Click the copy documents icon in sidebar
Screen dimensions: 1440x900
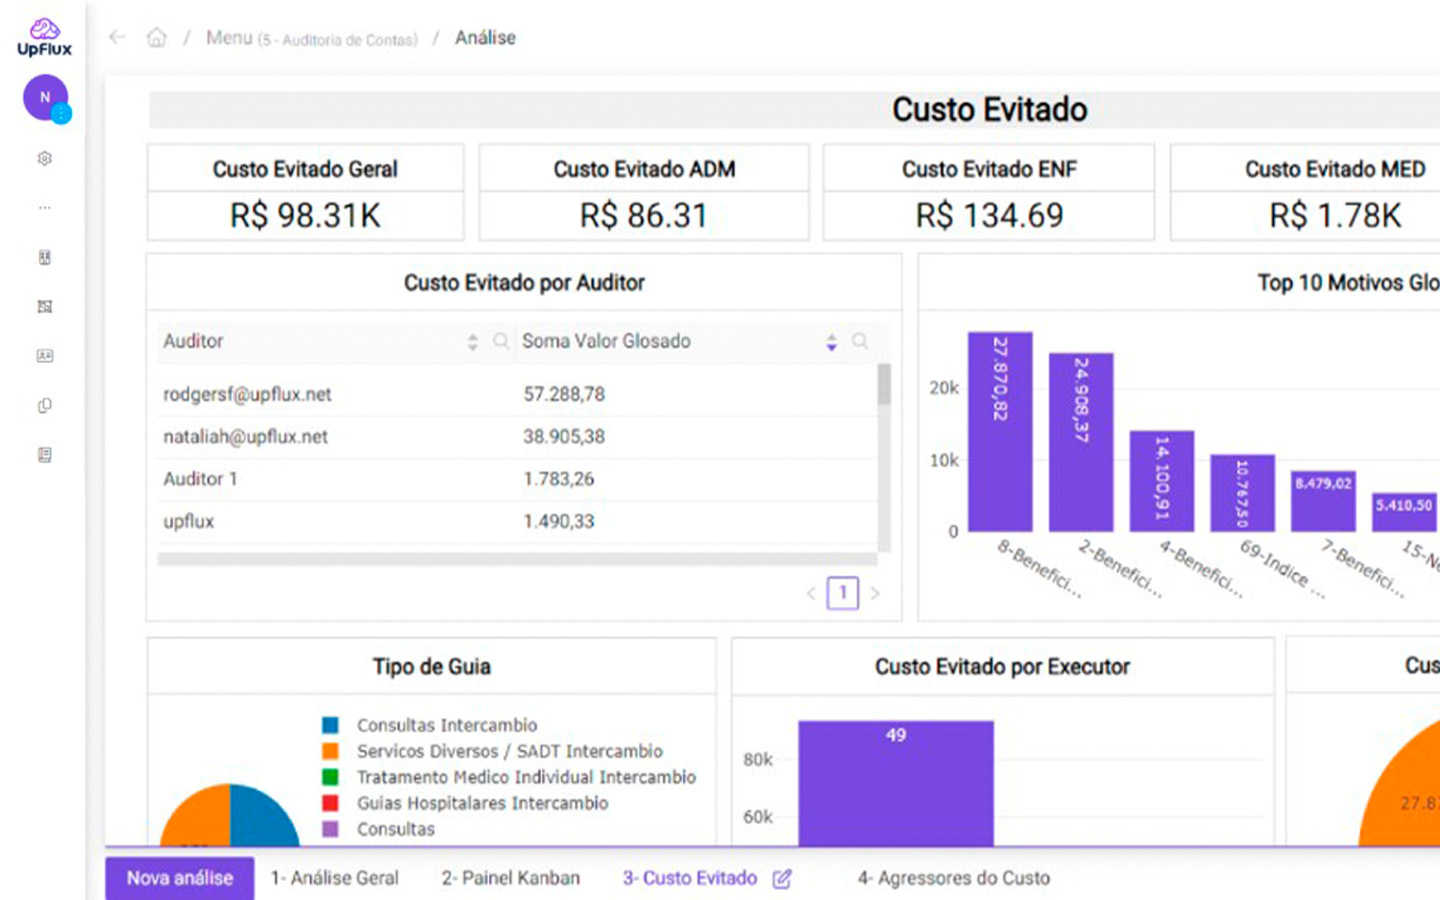pyautogui.click(x=44, y=406)
